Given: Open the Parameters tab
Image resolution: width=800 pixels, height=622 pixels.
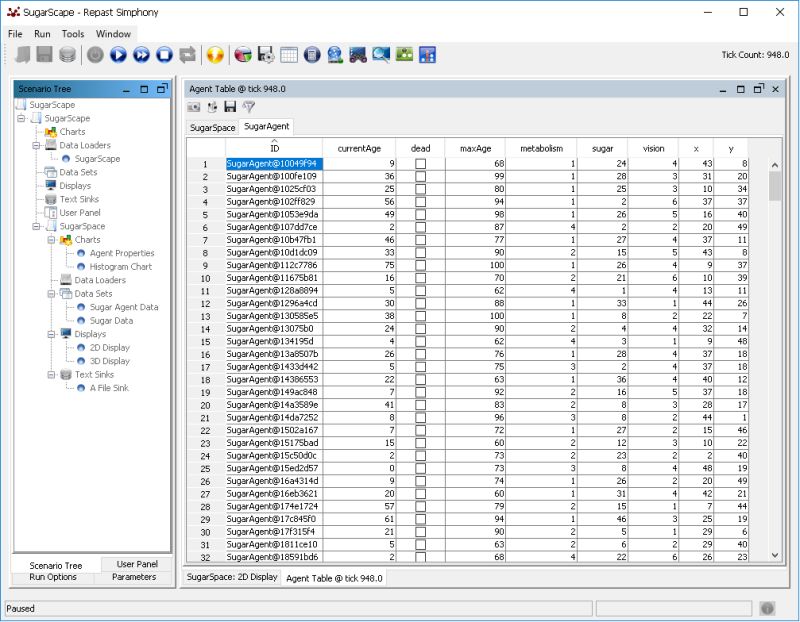Looking at the screenshot, I should pyautogui.click(x=134, y=577).
